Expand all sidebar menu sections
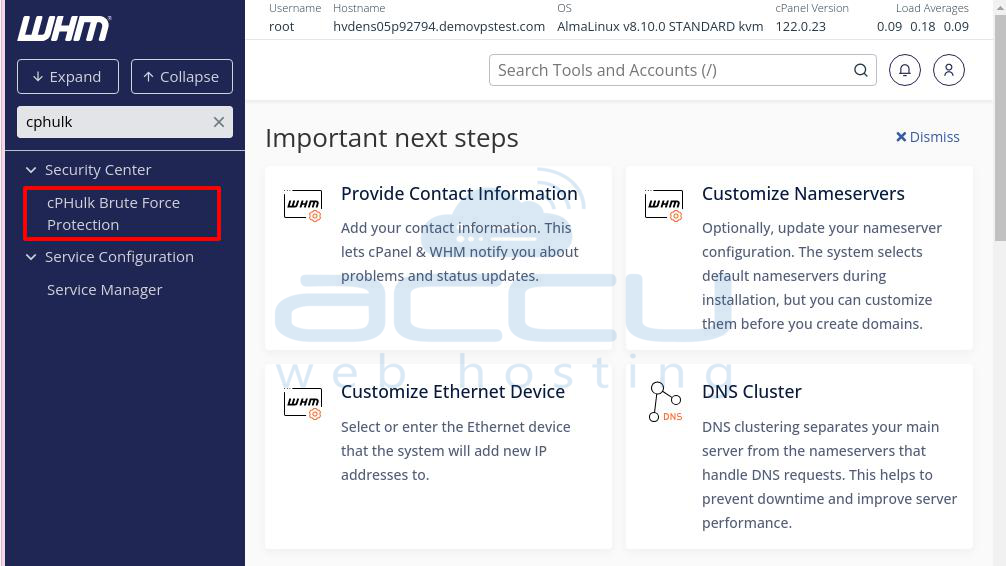This screenshot has height=566, width=1006. tap(68, 76)
